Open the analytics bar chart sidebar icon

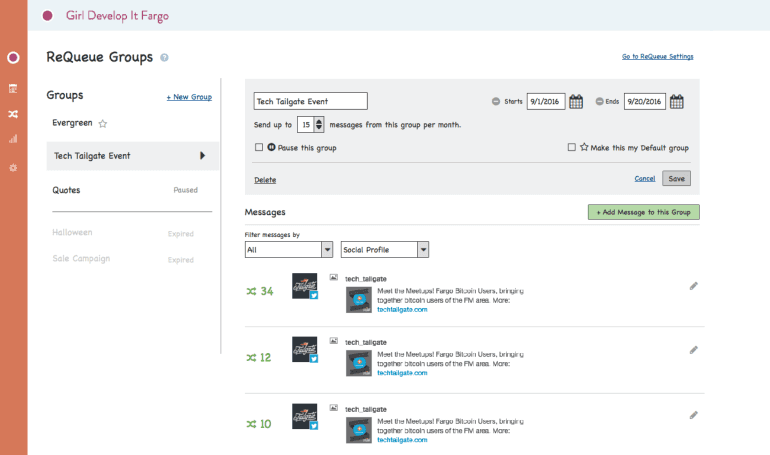(13, 139)
